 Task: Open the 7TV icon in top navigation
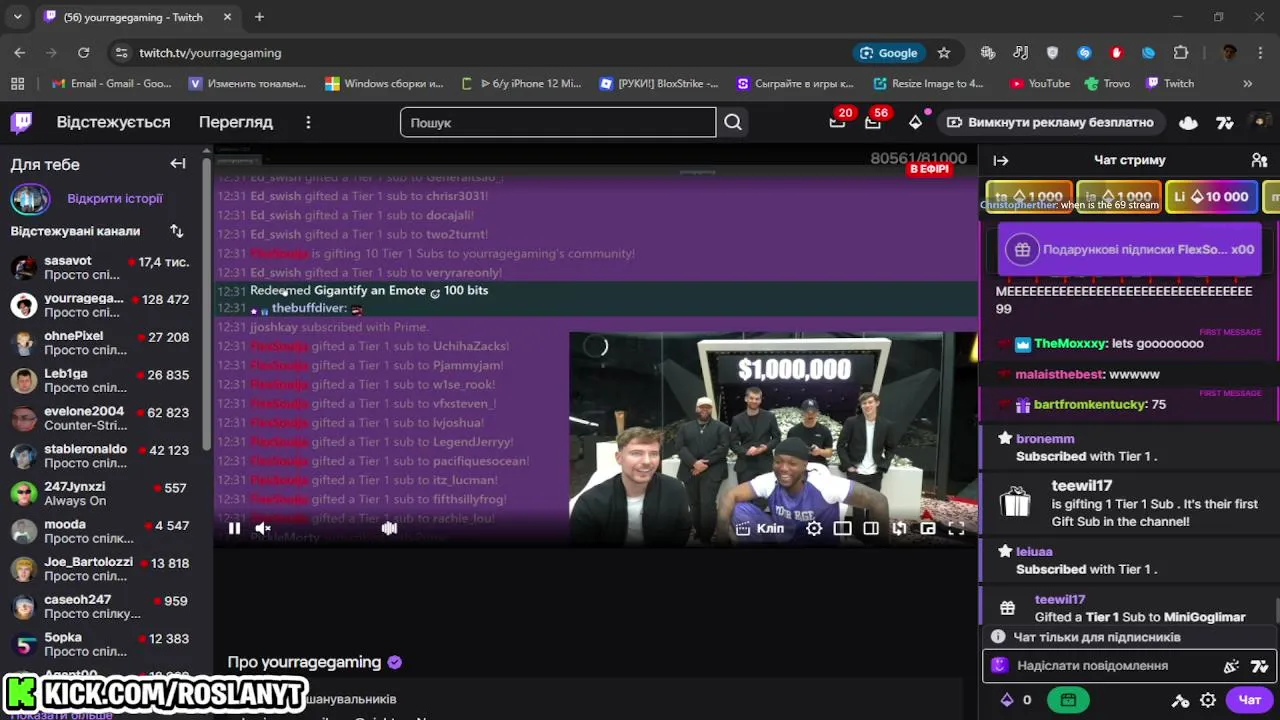(1225, 122)
